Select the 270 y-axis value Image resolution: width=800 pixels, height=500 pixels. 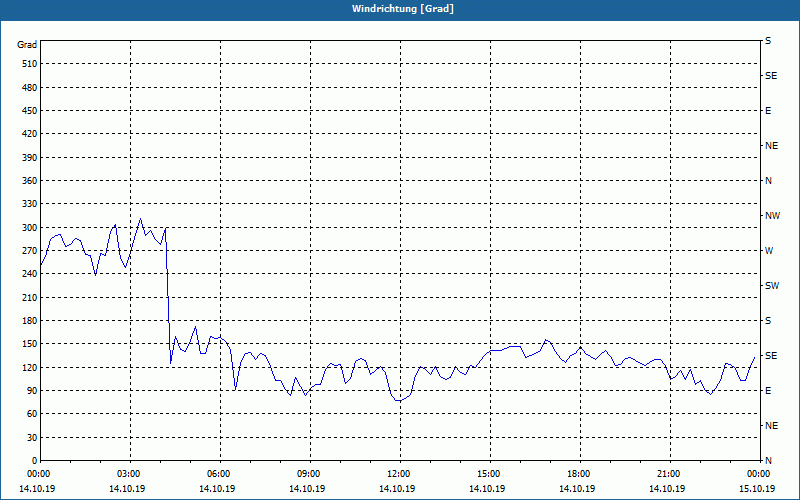[30, 251]
